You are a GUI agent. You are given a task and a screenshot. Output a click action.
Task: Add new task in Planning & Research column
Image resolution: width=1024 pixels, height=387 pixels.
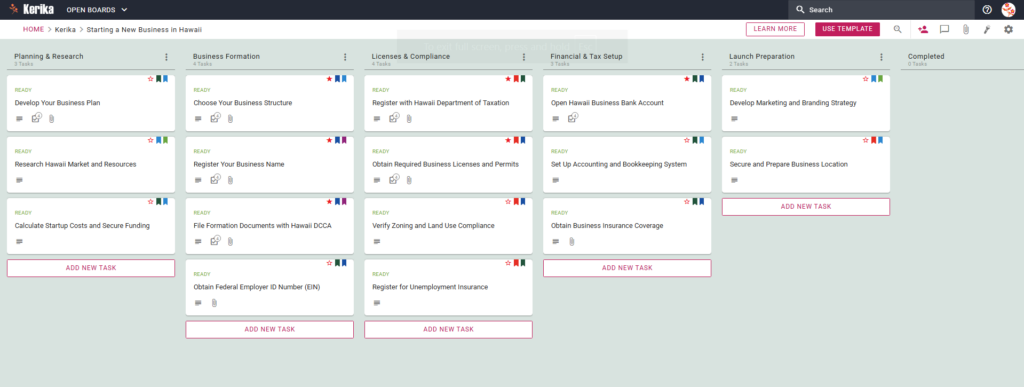(x=91, y=268)
